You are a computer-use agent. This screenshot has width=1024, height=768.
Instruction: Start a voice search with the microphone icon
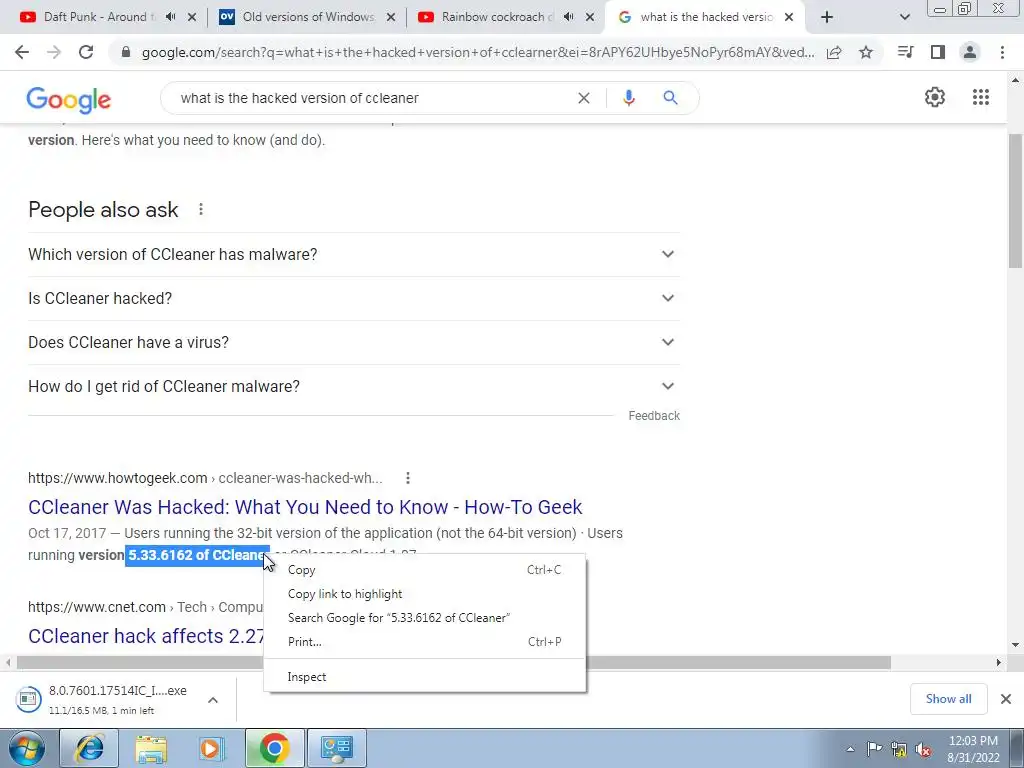[x=628, y=98]
